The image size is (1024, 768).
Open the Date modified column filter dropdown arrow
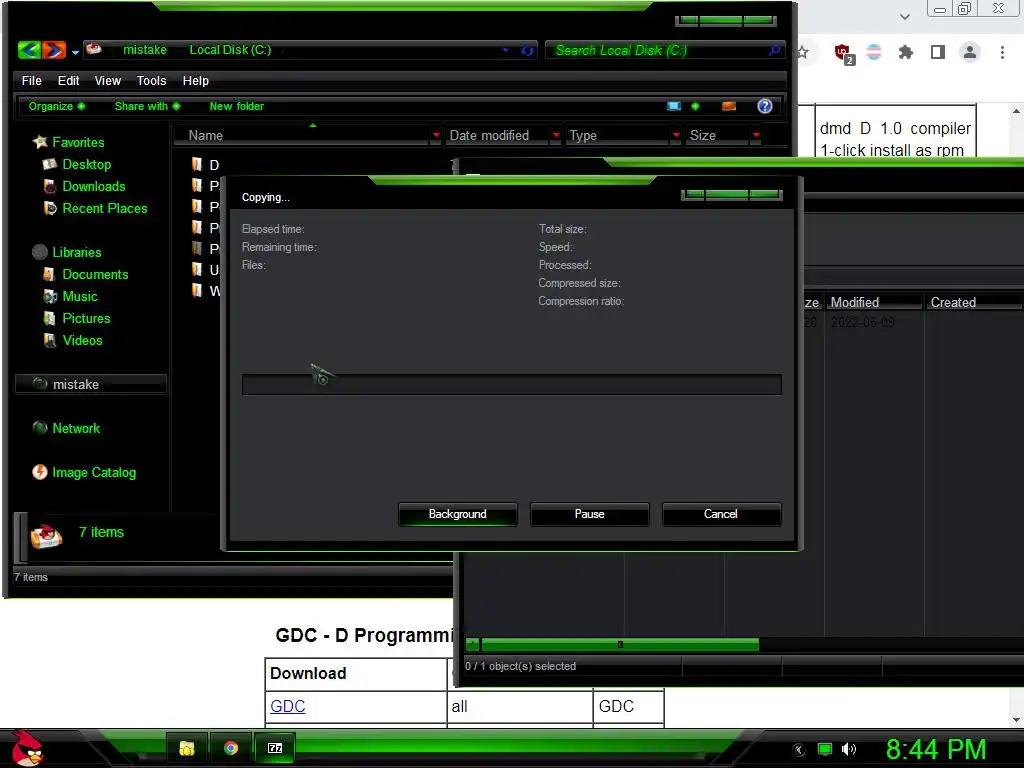556,135
